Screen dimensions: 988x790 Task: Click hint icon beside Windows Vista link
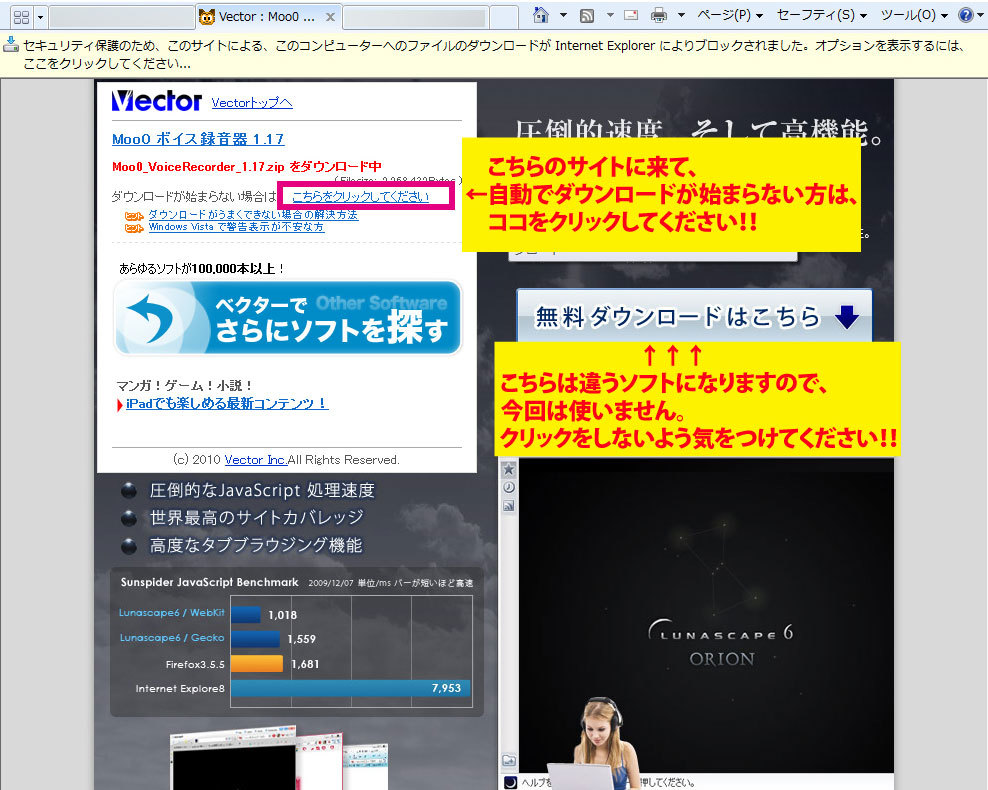point(134,228)
